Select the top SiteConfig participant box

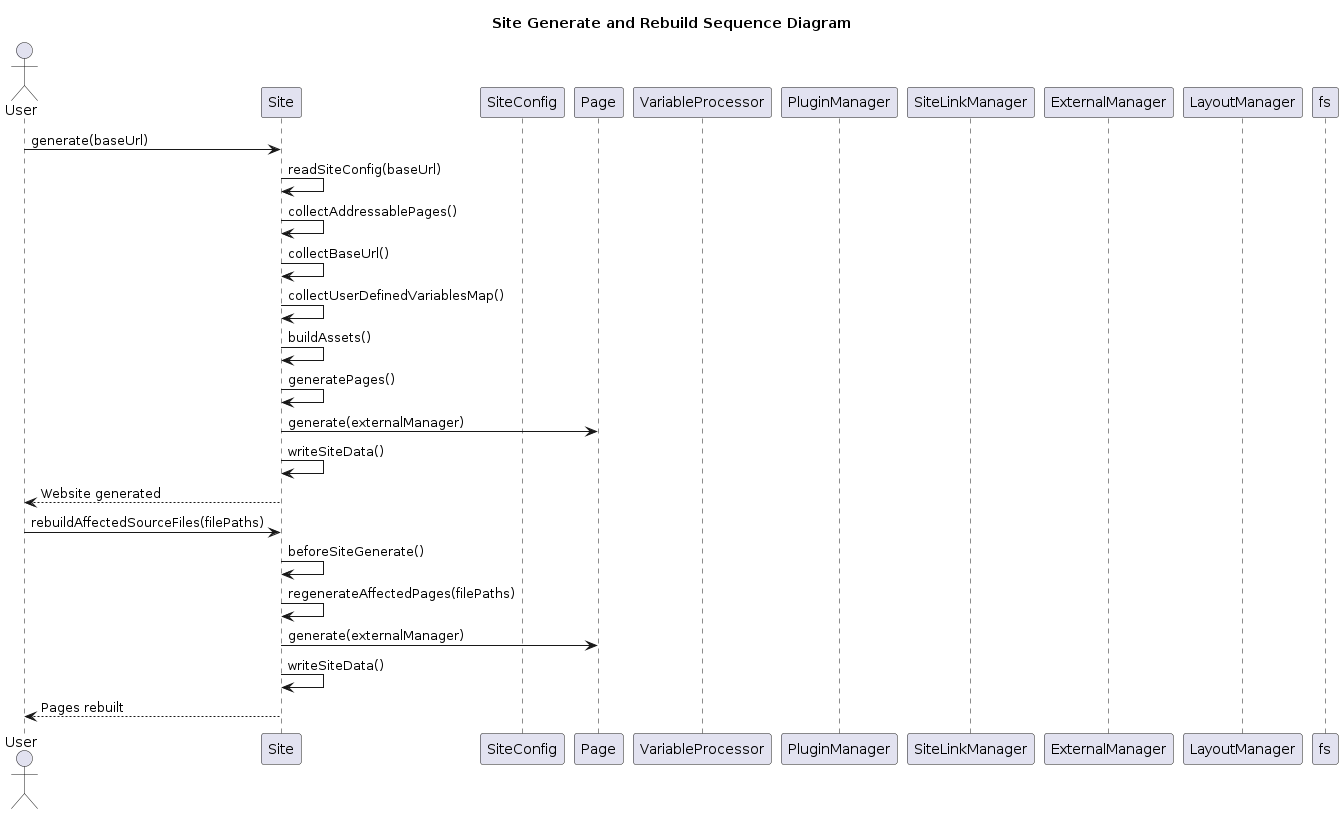point(521,102)
